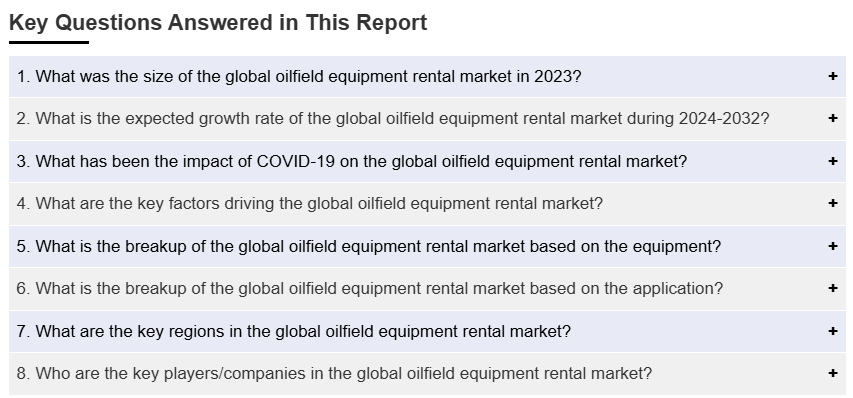853x398 pixels.
Task: Click the text 'global oilfield equipment rental market in 2023'
Action: (395, 77)
